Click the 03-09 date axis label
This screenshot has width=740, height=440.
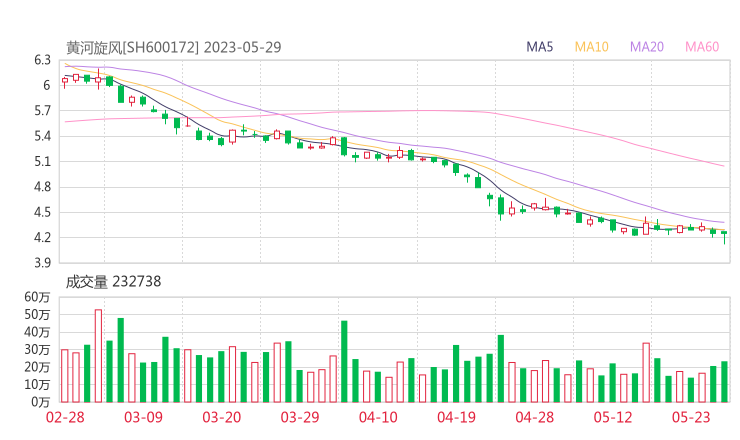[x=143, y=417]
